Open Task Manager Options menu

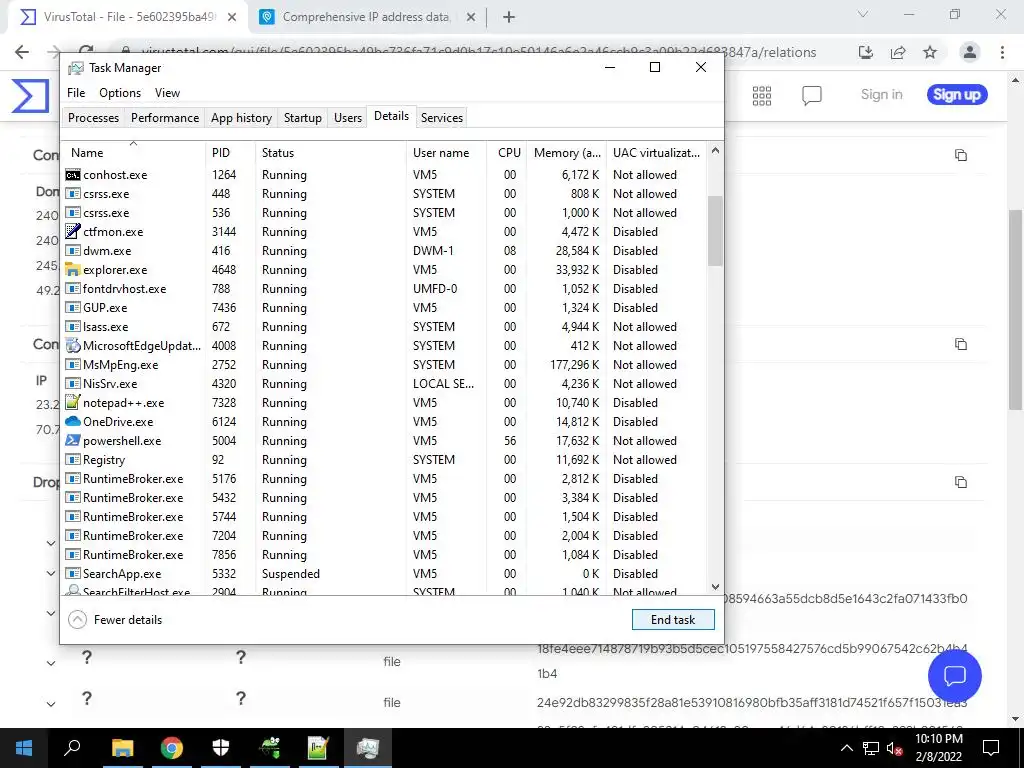point(120,93)
